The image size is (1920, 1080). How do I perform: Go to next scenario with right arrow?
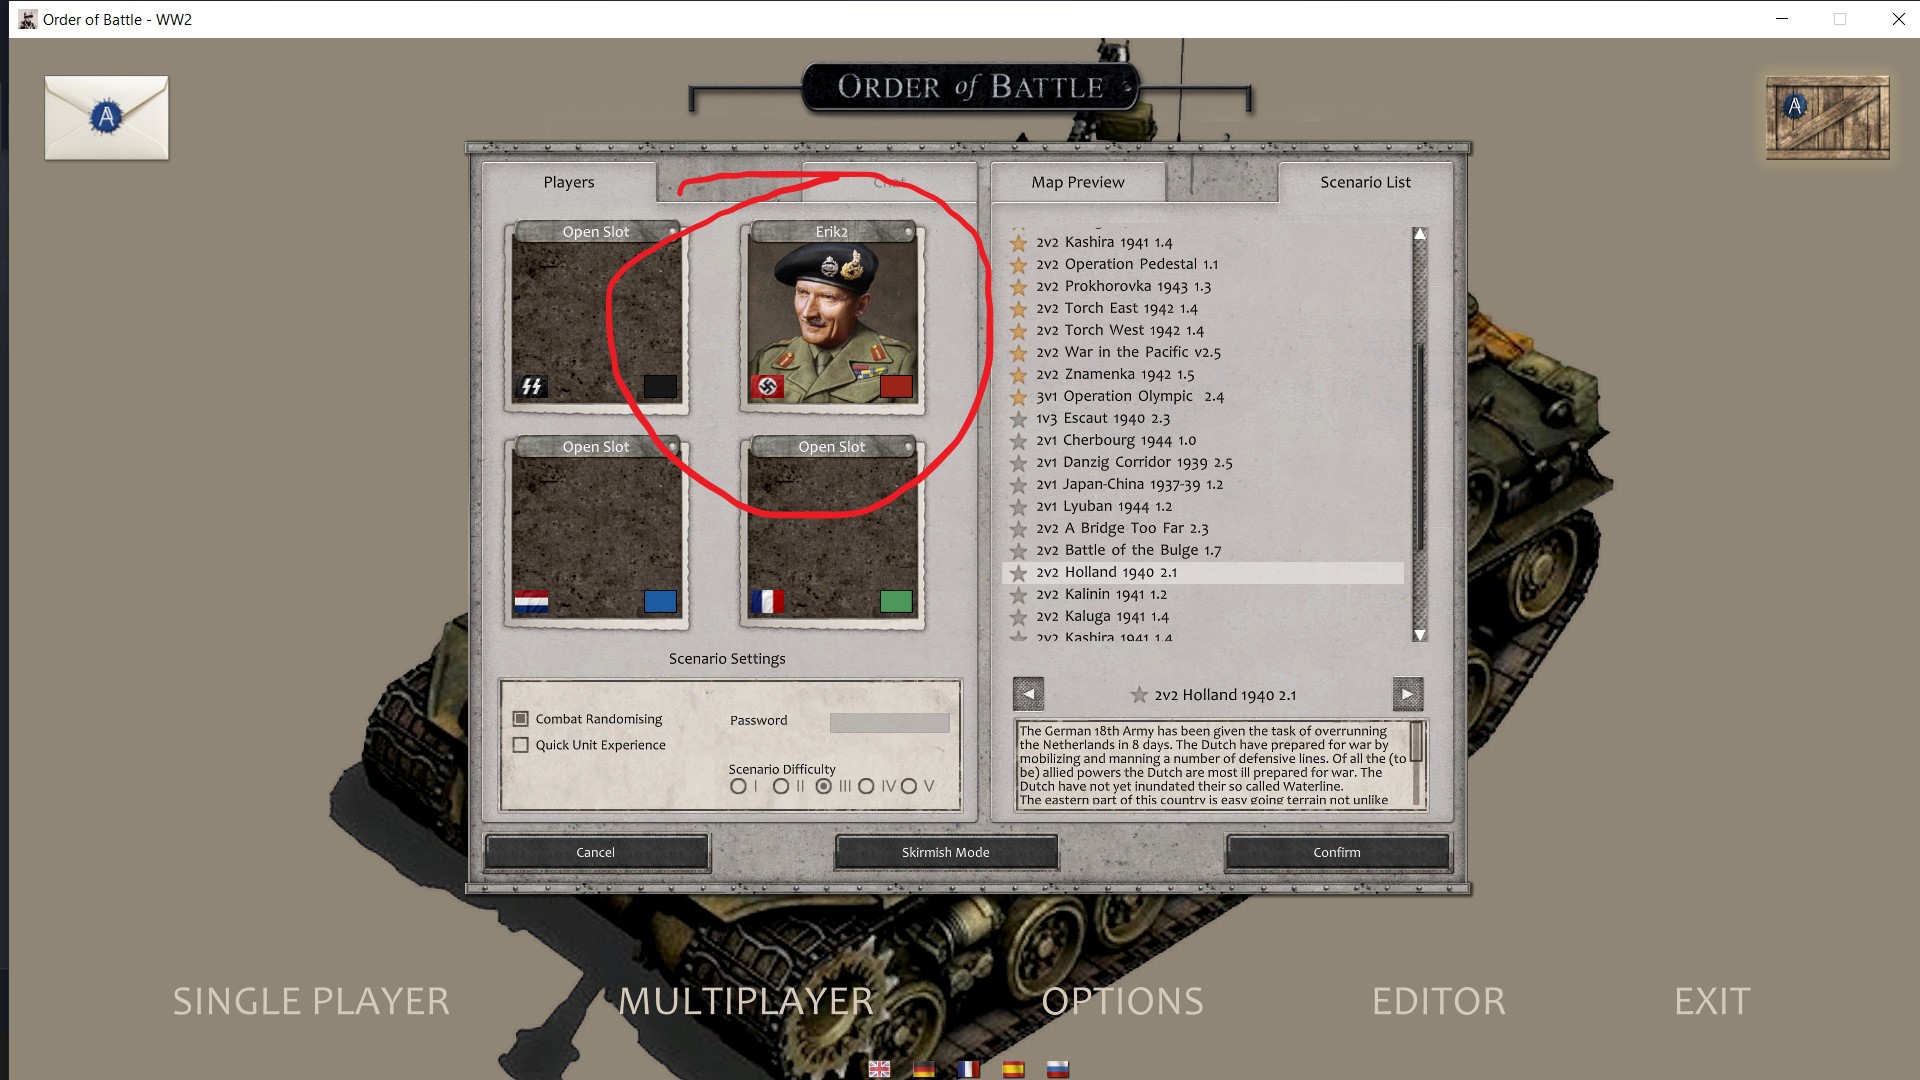(x=1407, y=694)
